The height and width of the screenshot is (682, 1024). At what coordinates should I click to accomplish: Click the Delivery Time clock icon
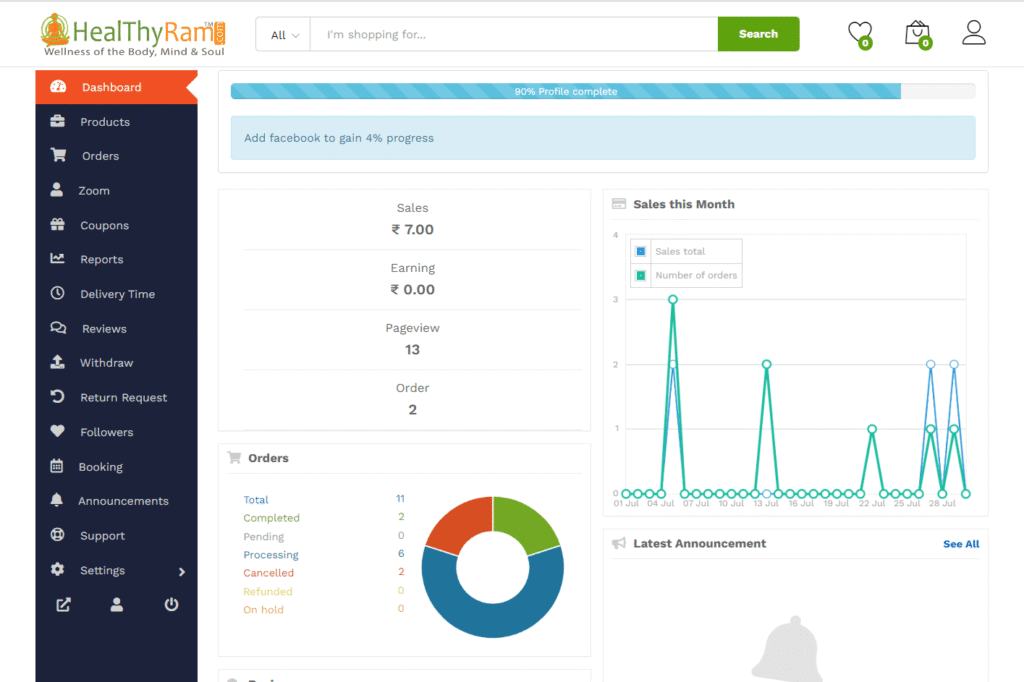[57, 293]
